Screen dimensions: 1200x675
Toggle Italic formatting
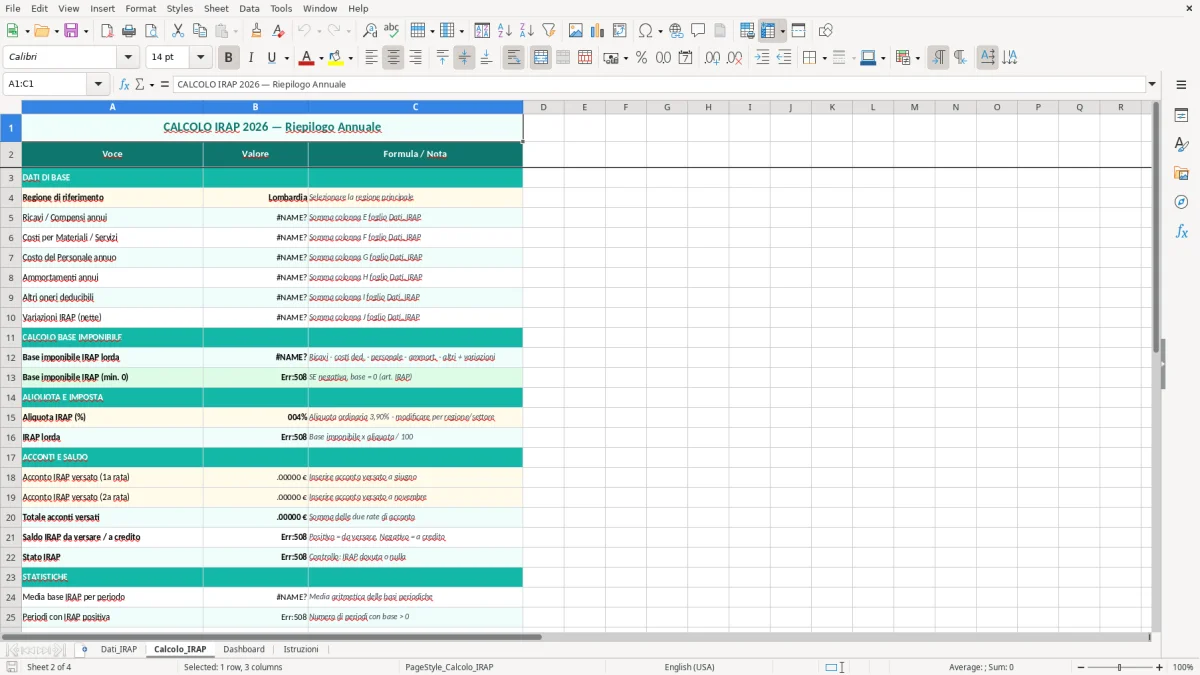point(250,58)
